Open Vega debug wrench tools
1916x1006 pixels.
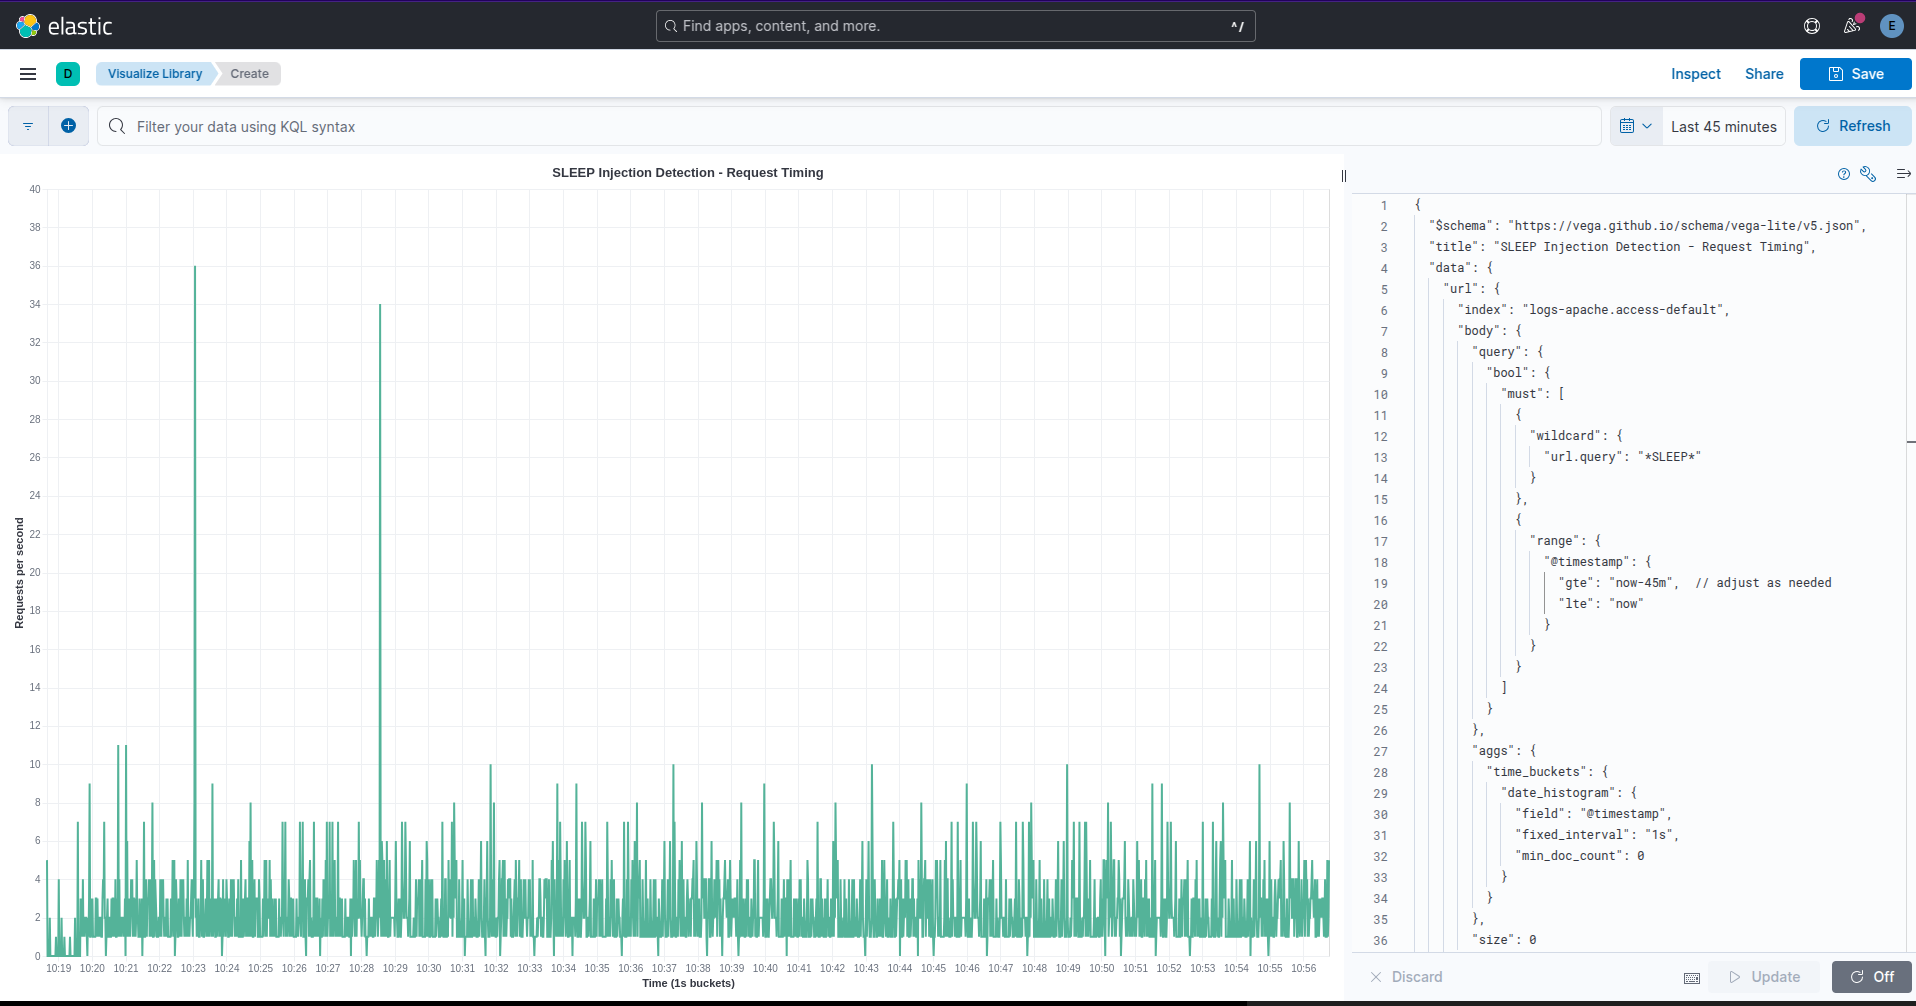(1868, 174)
